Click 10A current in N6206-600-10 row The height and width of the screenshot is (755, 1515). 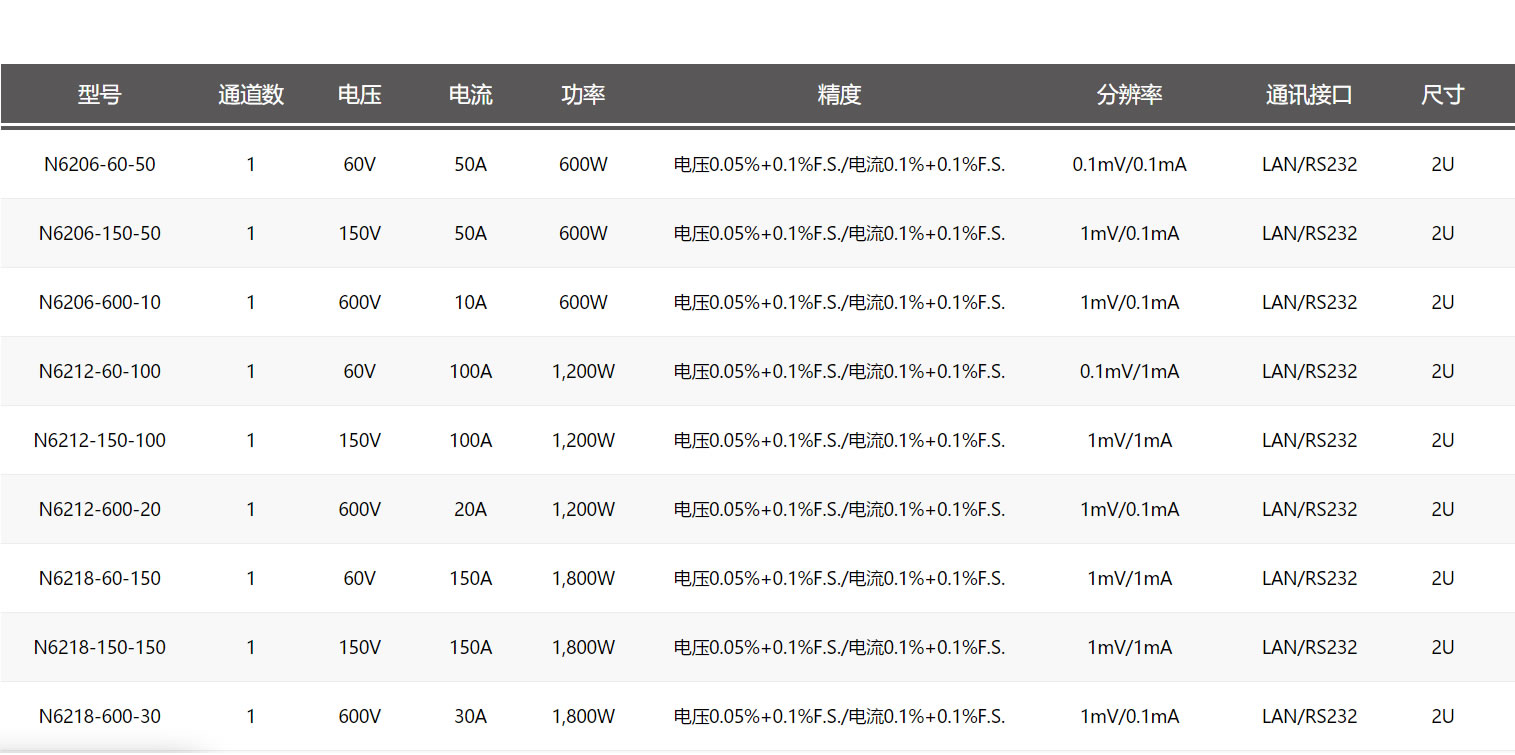(471, 302)
